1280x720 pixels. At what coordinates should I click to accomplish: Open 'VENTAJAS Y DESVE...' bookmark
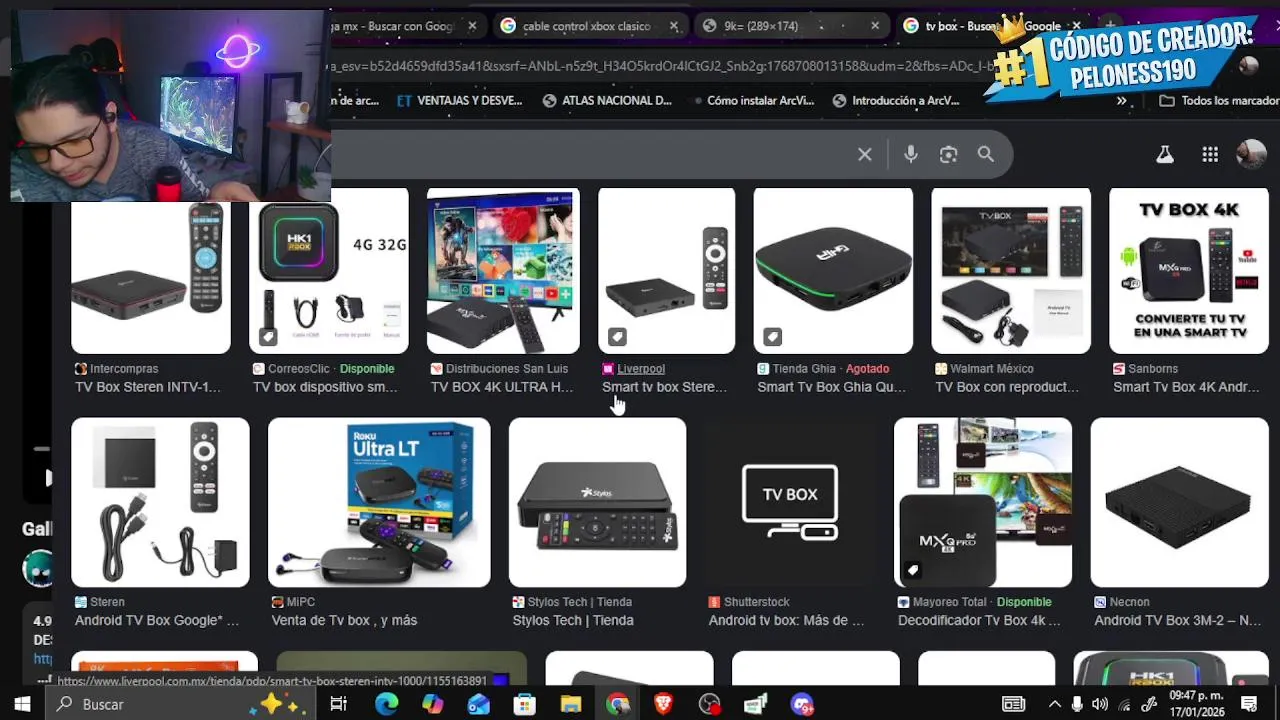click(459, 101)
